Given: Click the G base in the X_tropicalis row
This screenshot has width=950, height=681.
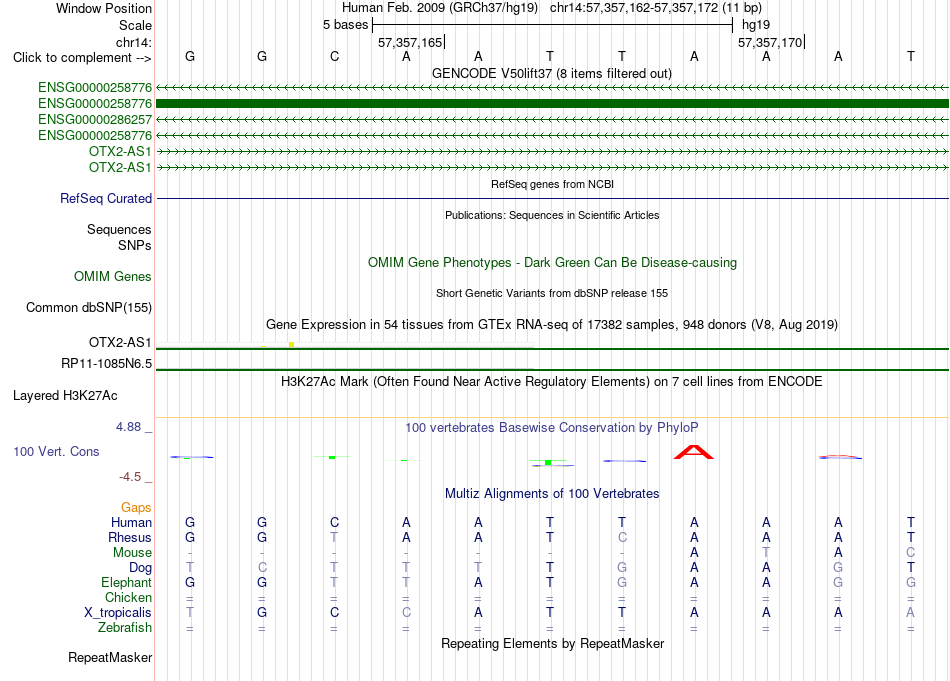Looking at the screenshot, I should point(262,613).
